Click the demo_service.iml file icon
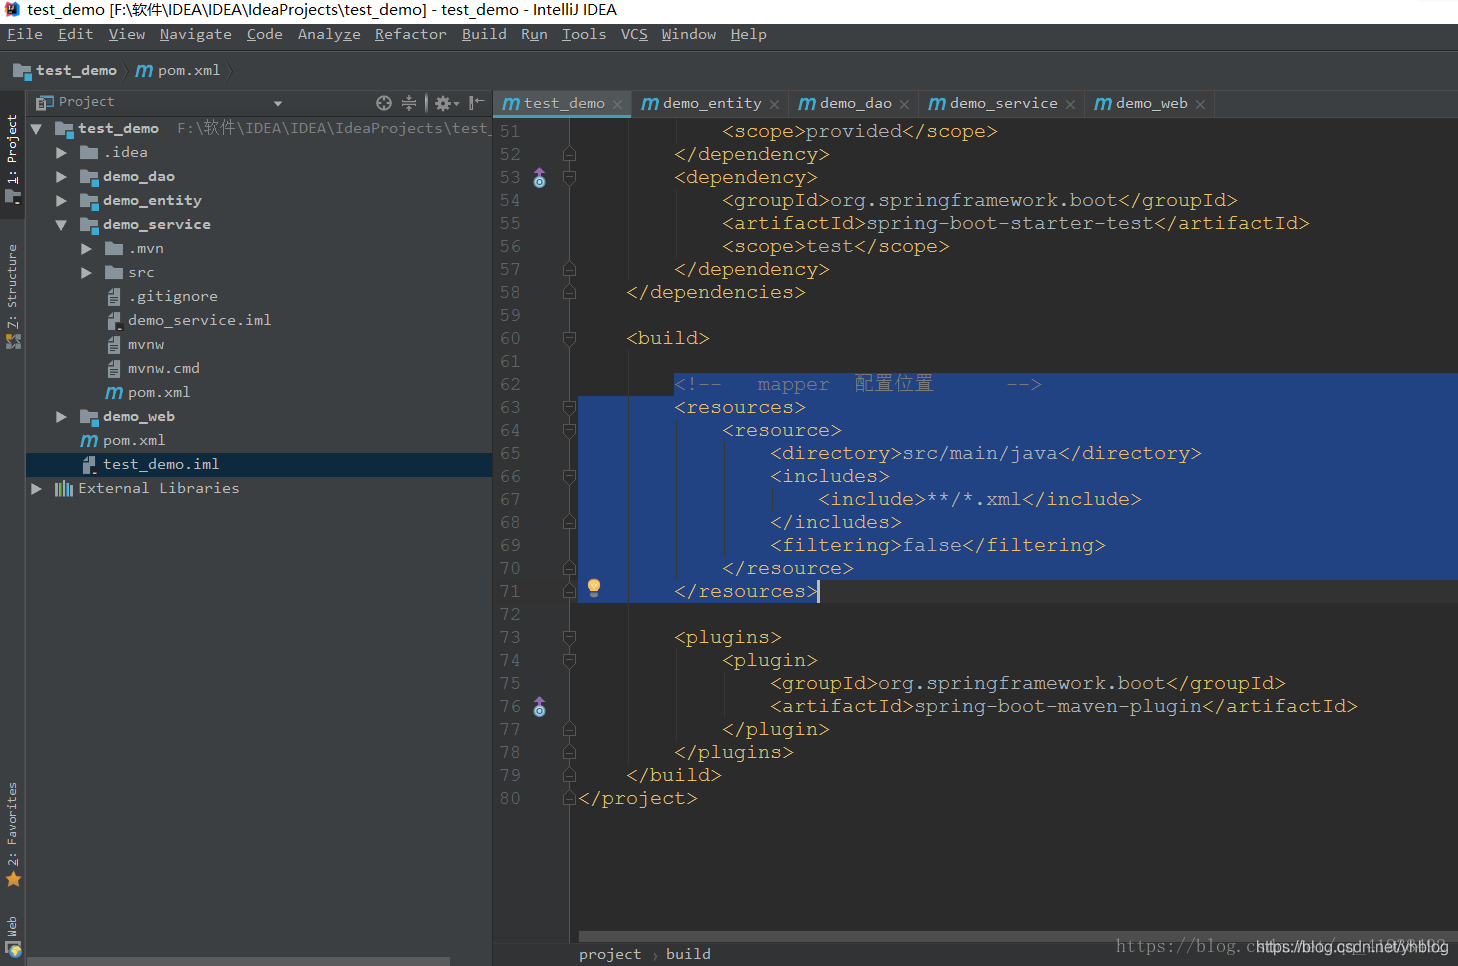Image resolution: width=1458 pixels, height=966 pixels. (114, 321)
